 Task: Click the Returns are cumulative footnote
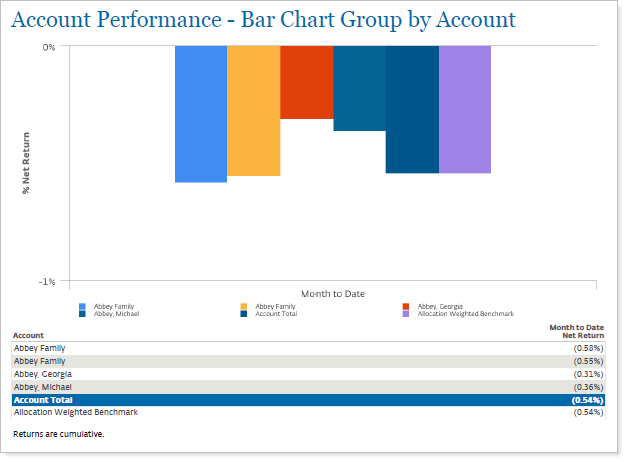(x=58, y=435)
